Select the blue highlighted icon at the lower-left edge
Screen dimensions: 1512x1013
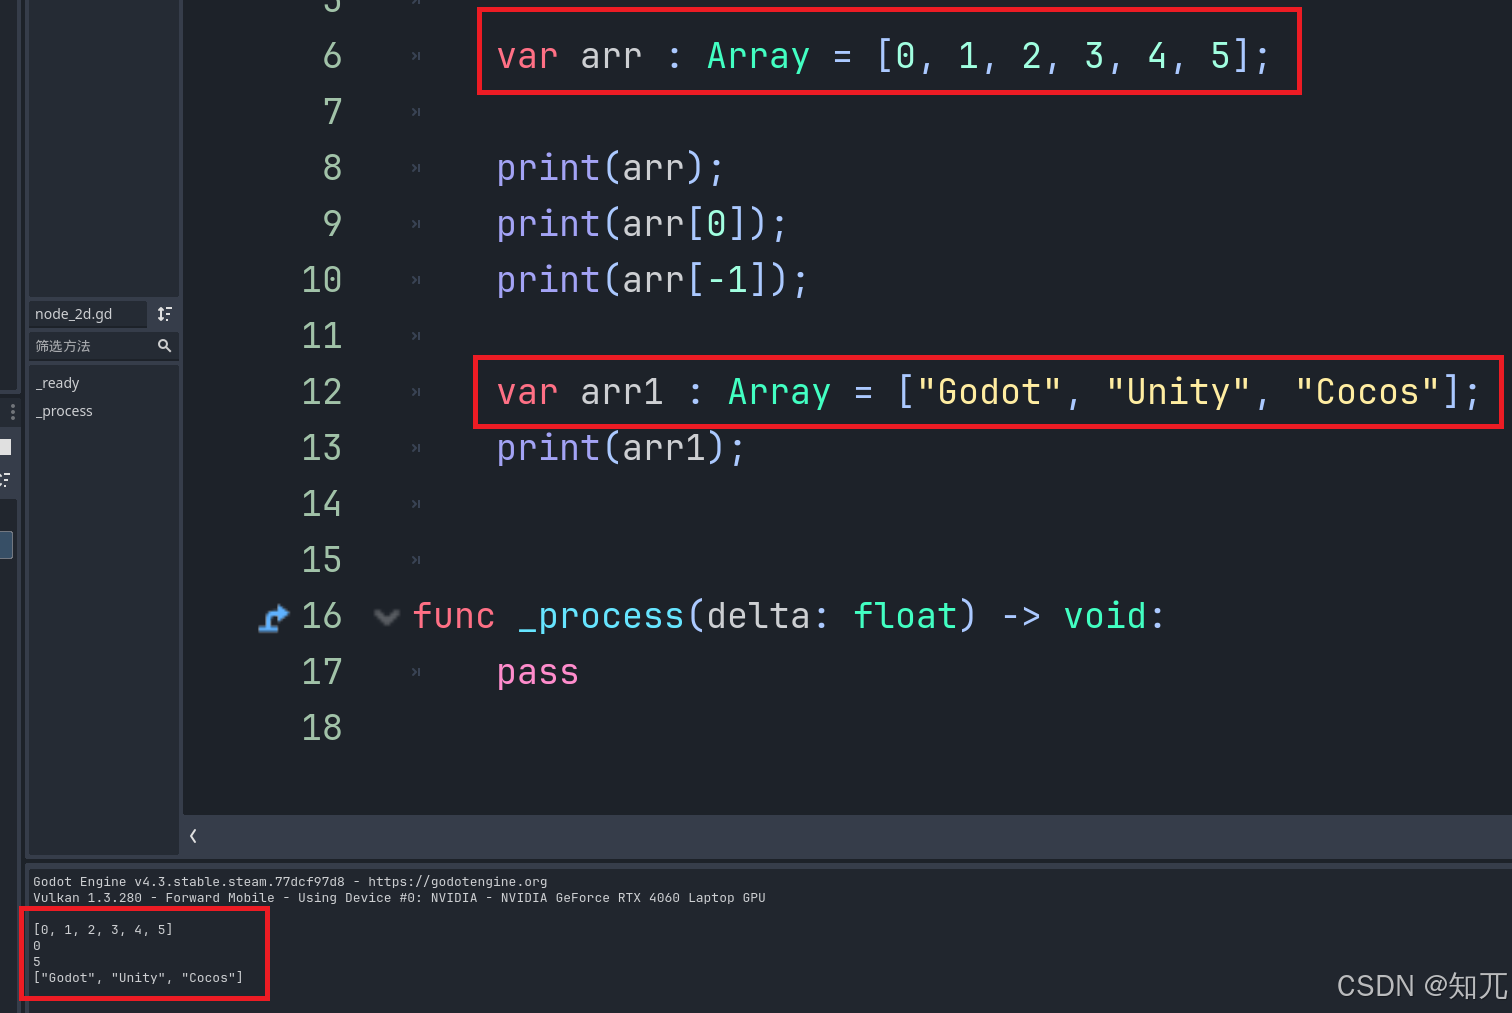click(6, 544)
